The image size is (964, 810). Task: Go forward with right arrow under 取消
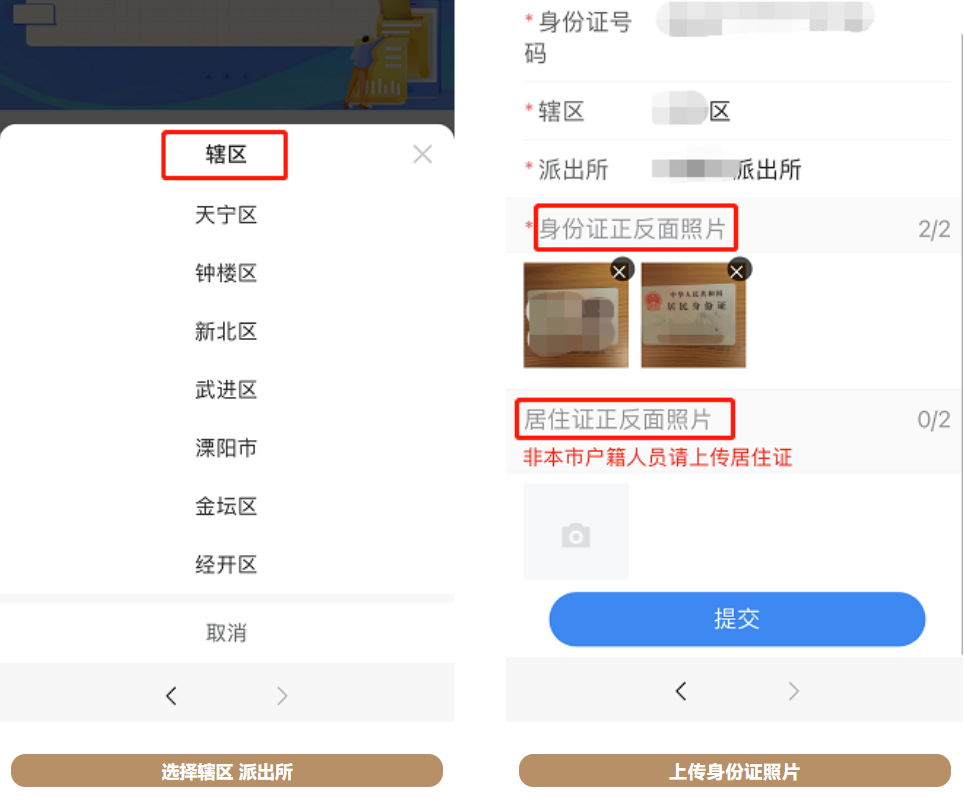(x=282, y=696)
